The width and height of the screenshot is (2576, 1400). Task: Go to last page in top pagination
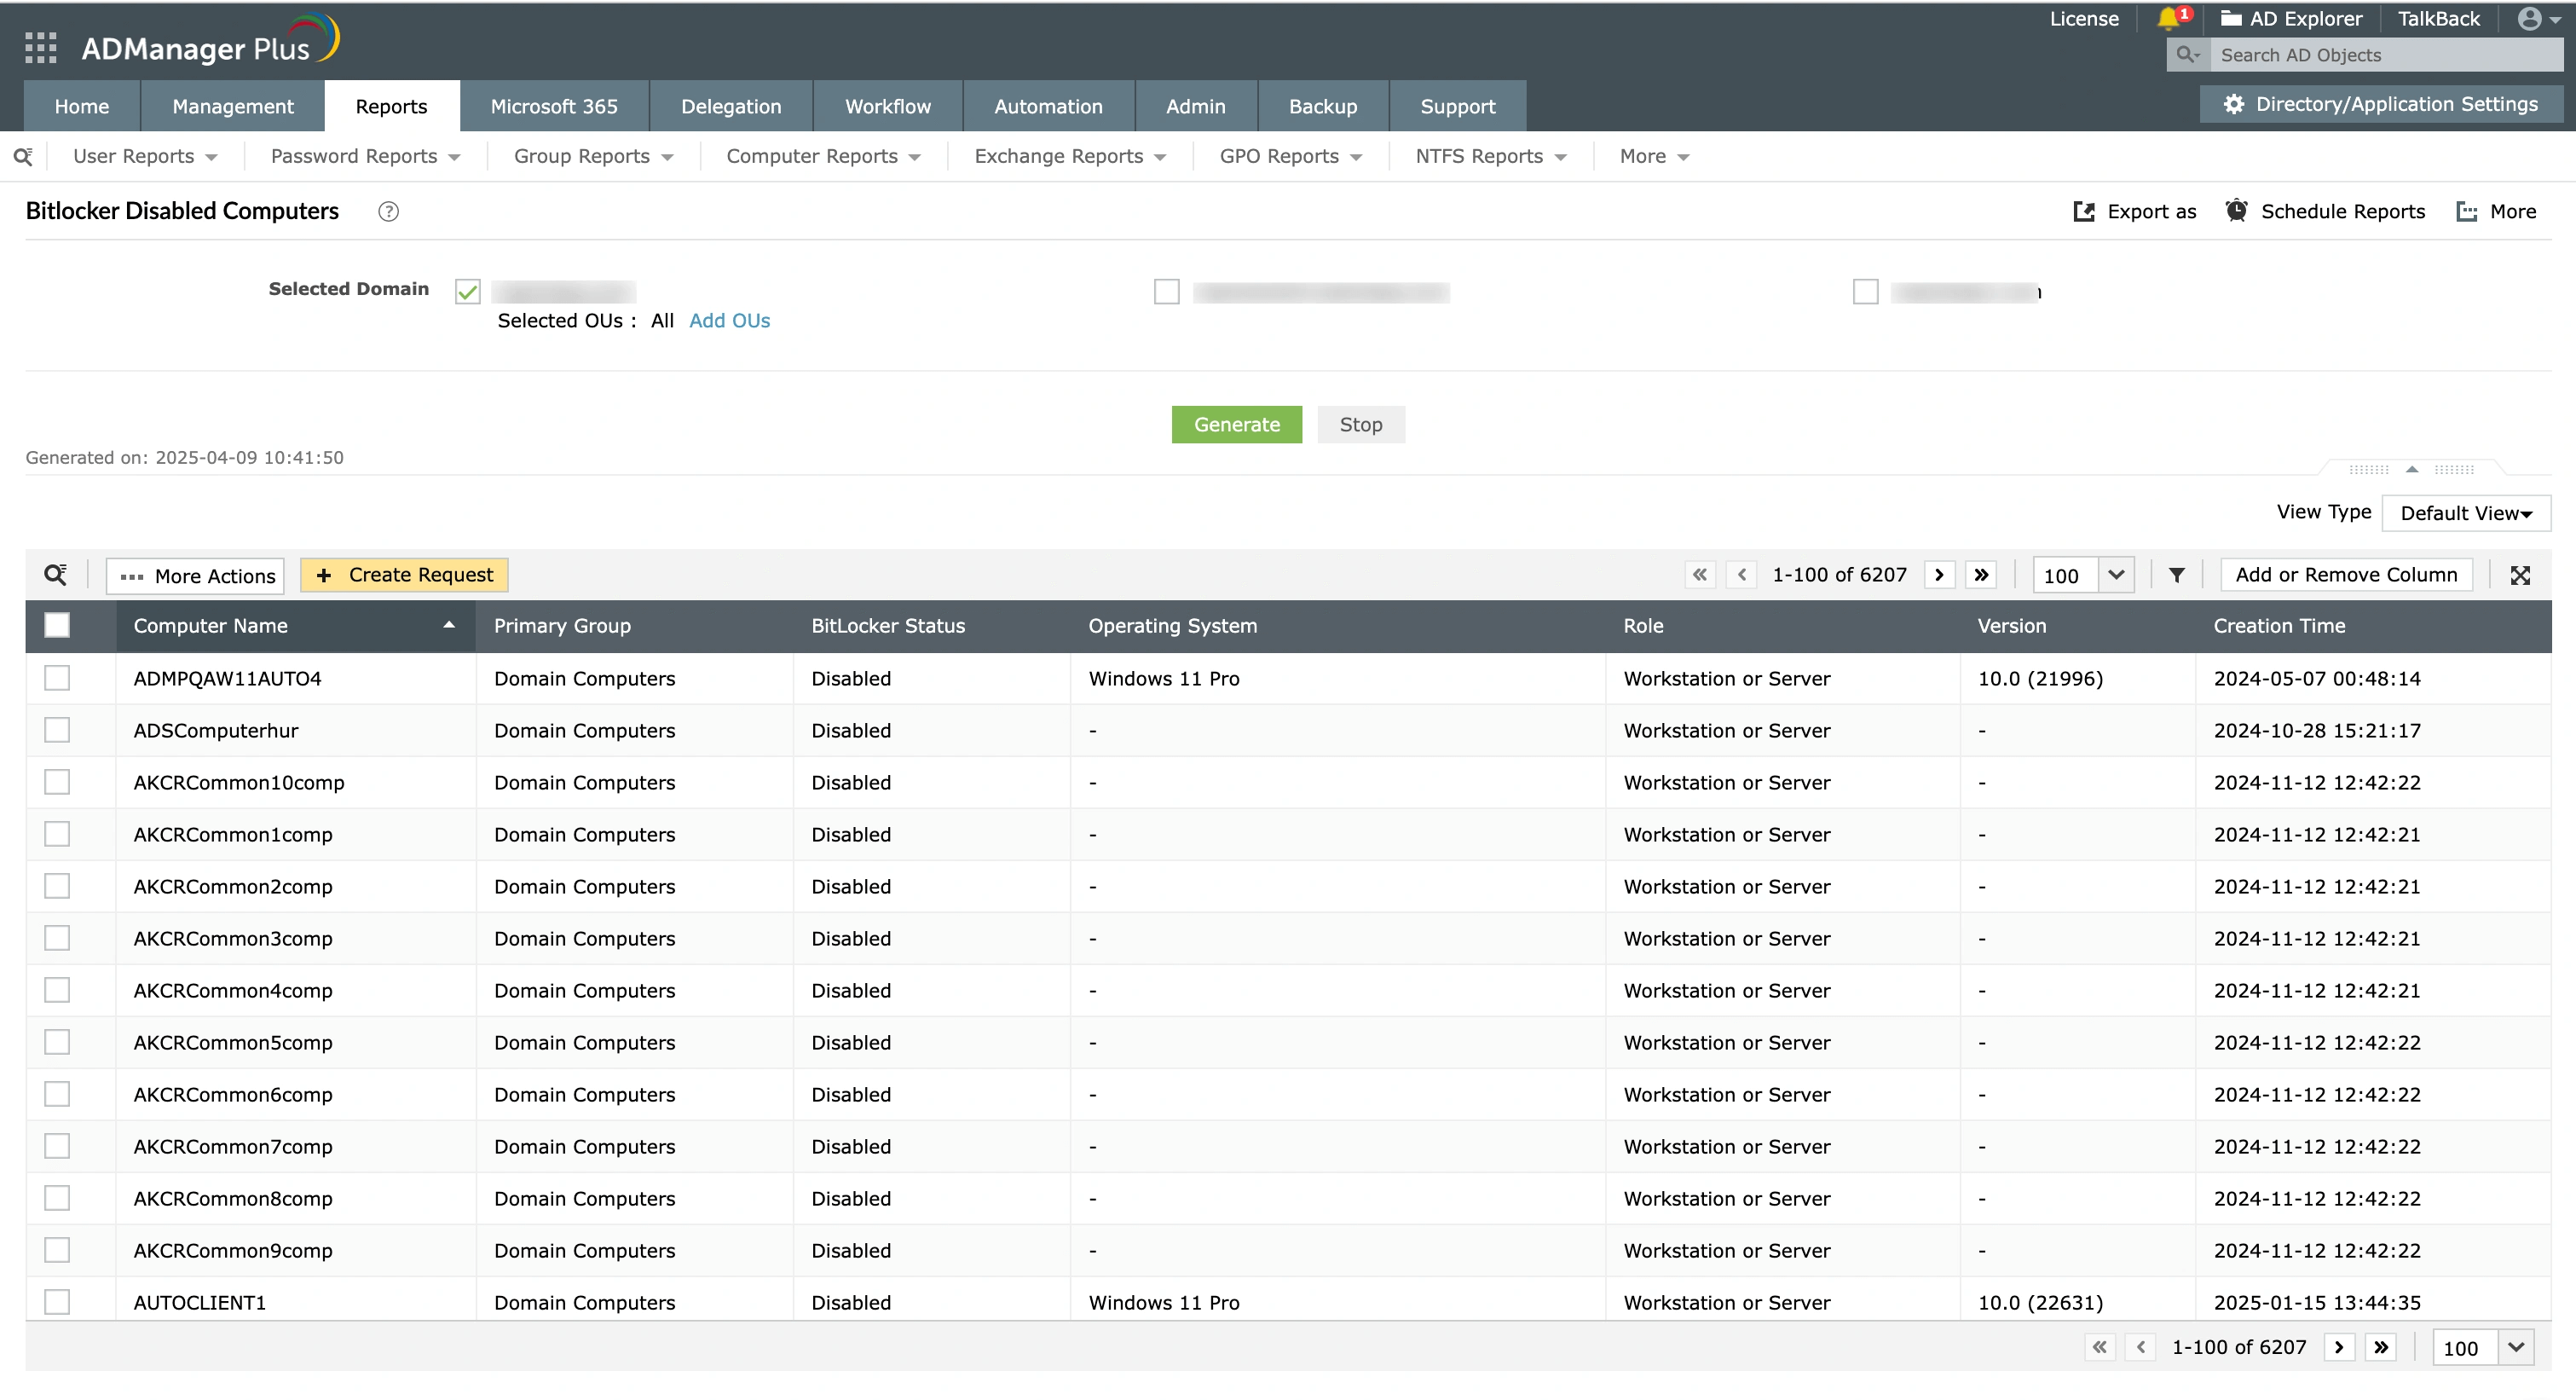click(x=1981, y=575)
